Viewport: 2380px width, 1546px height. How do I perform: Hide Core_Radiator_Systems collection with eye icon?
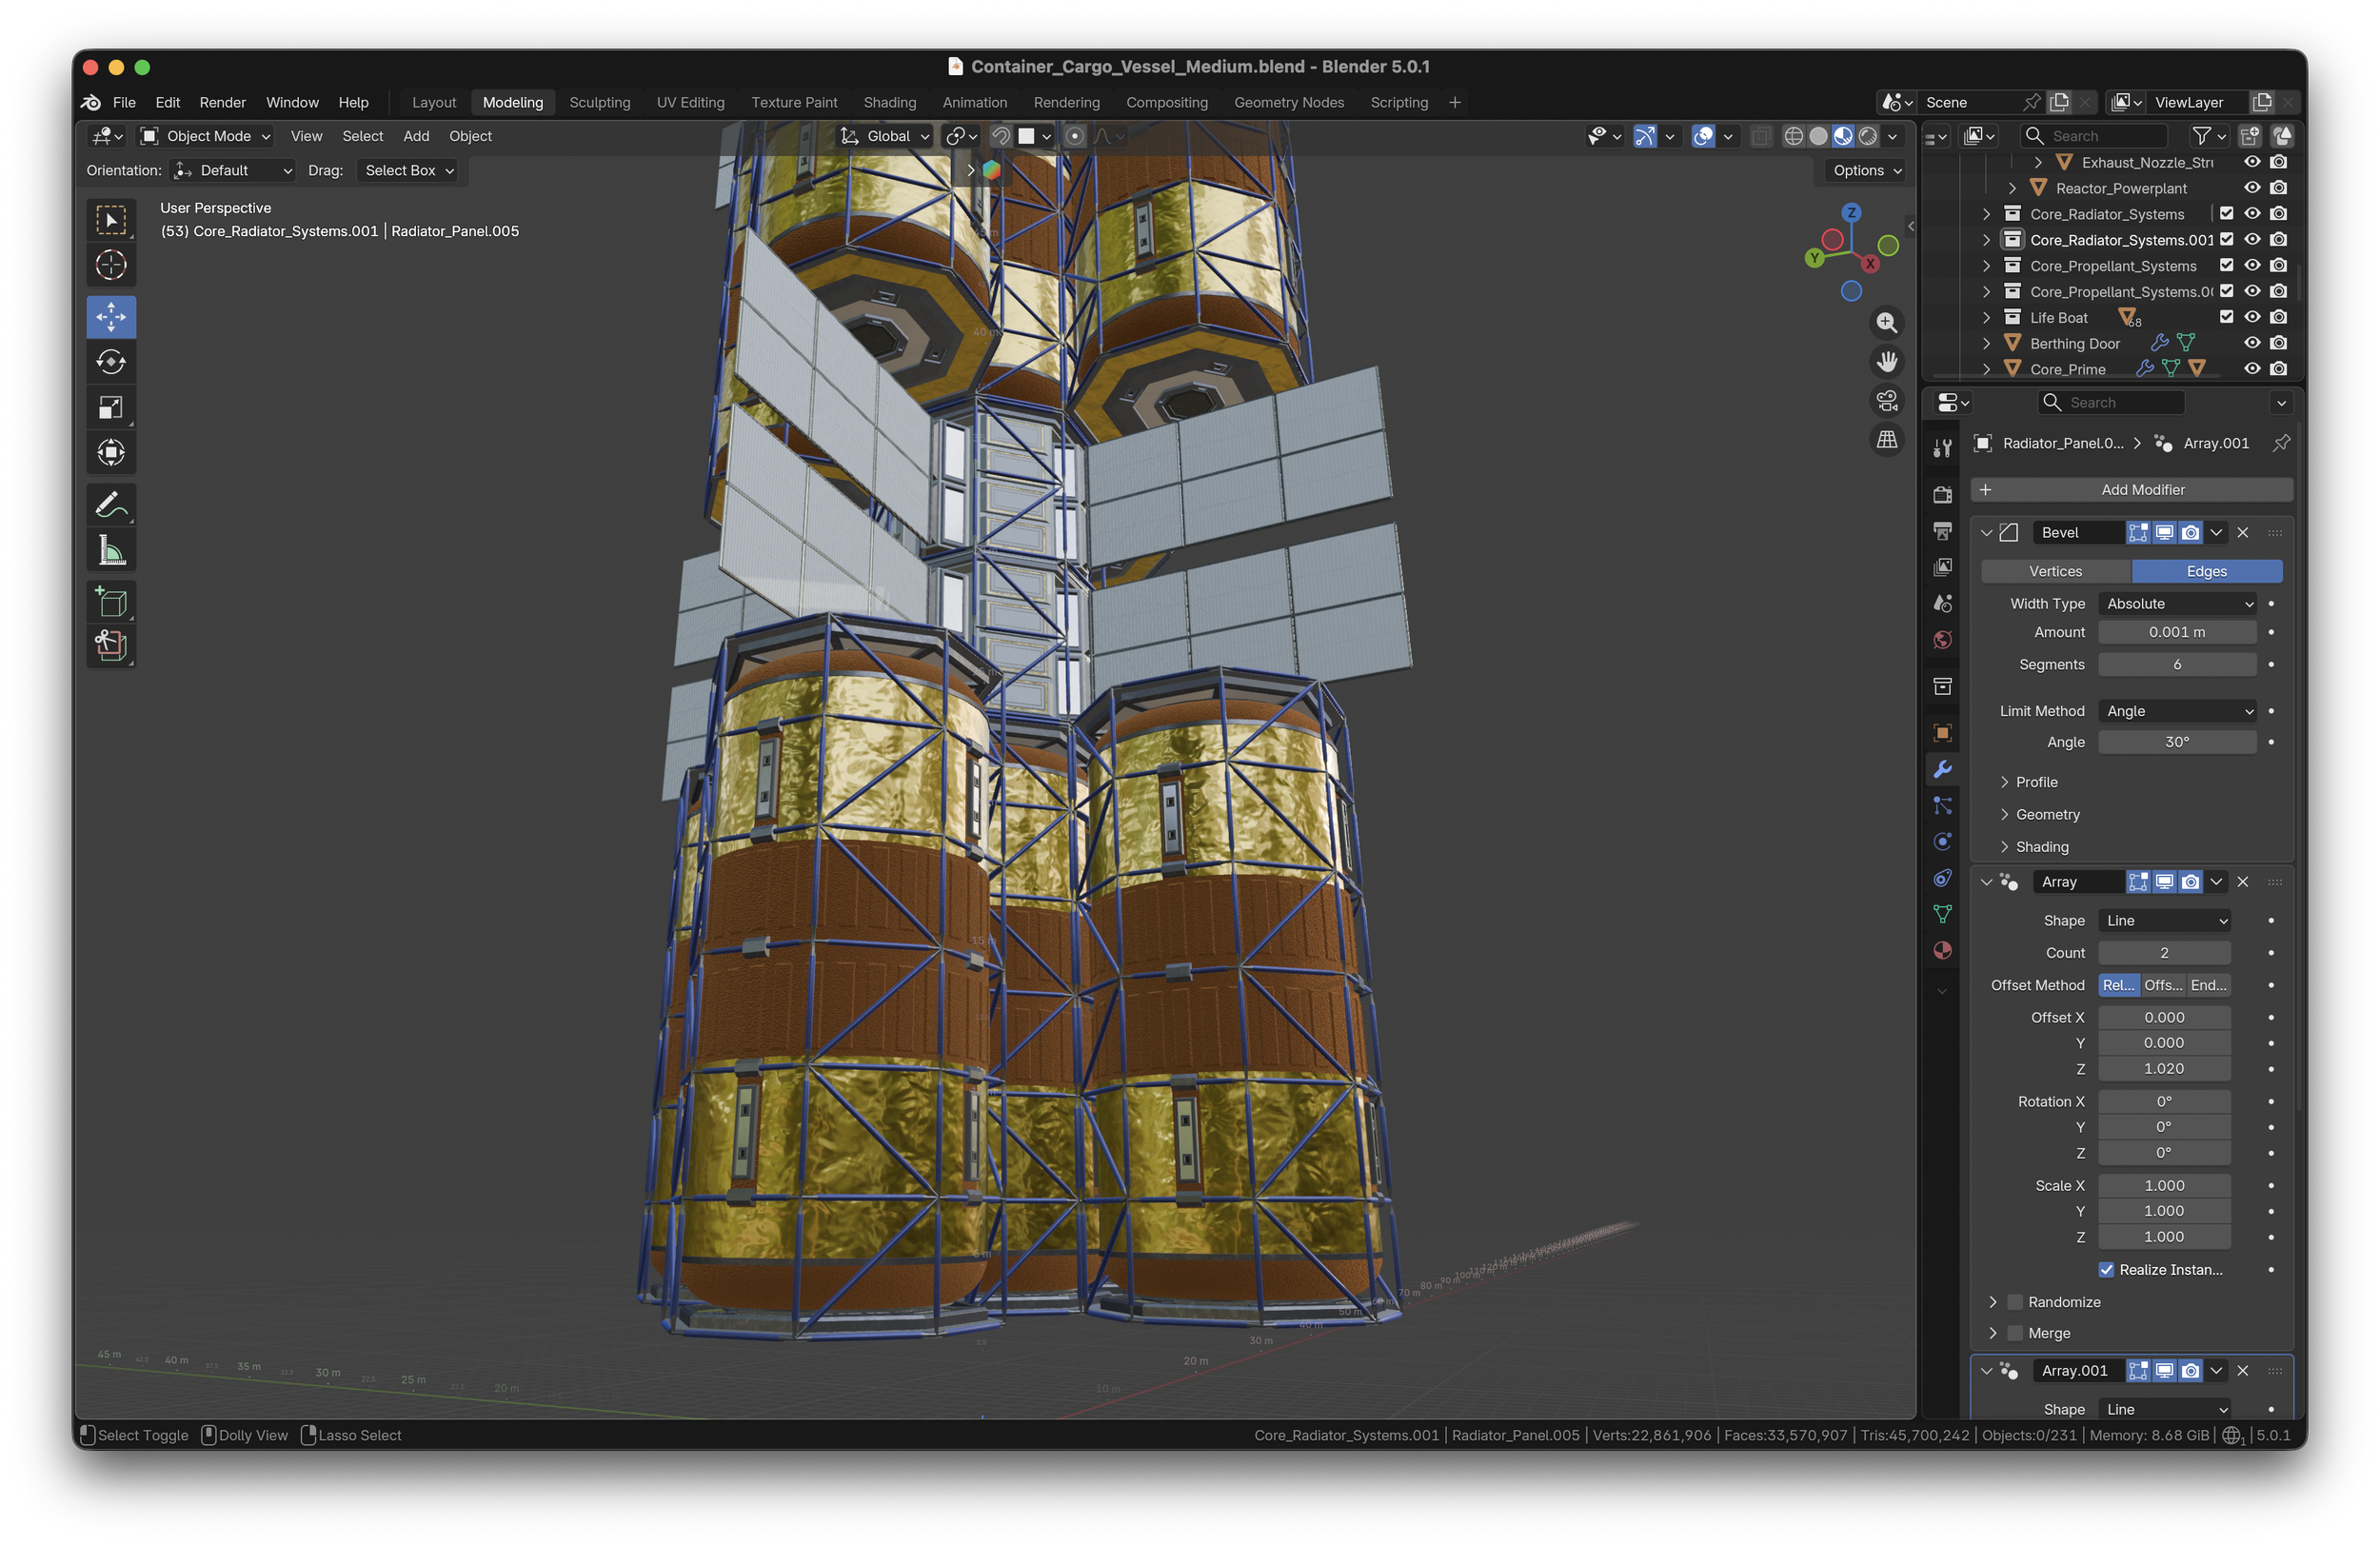[2252, 214]
